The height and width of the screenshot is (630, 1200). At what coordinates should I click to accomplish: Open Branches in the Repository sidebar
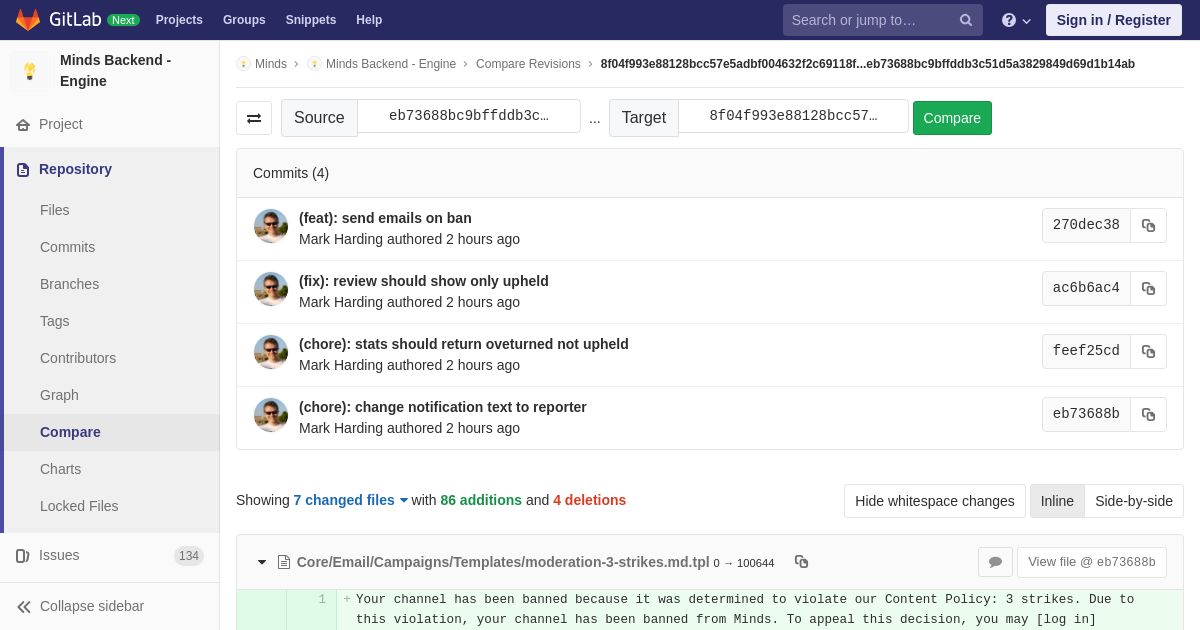tap(69, 284)
